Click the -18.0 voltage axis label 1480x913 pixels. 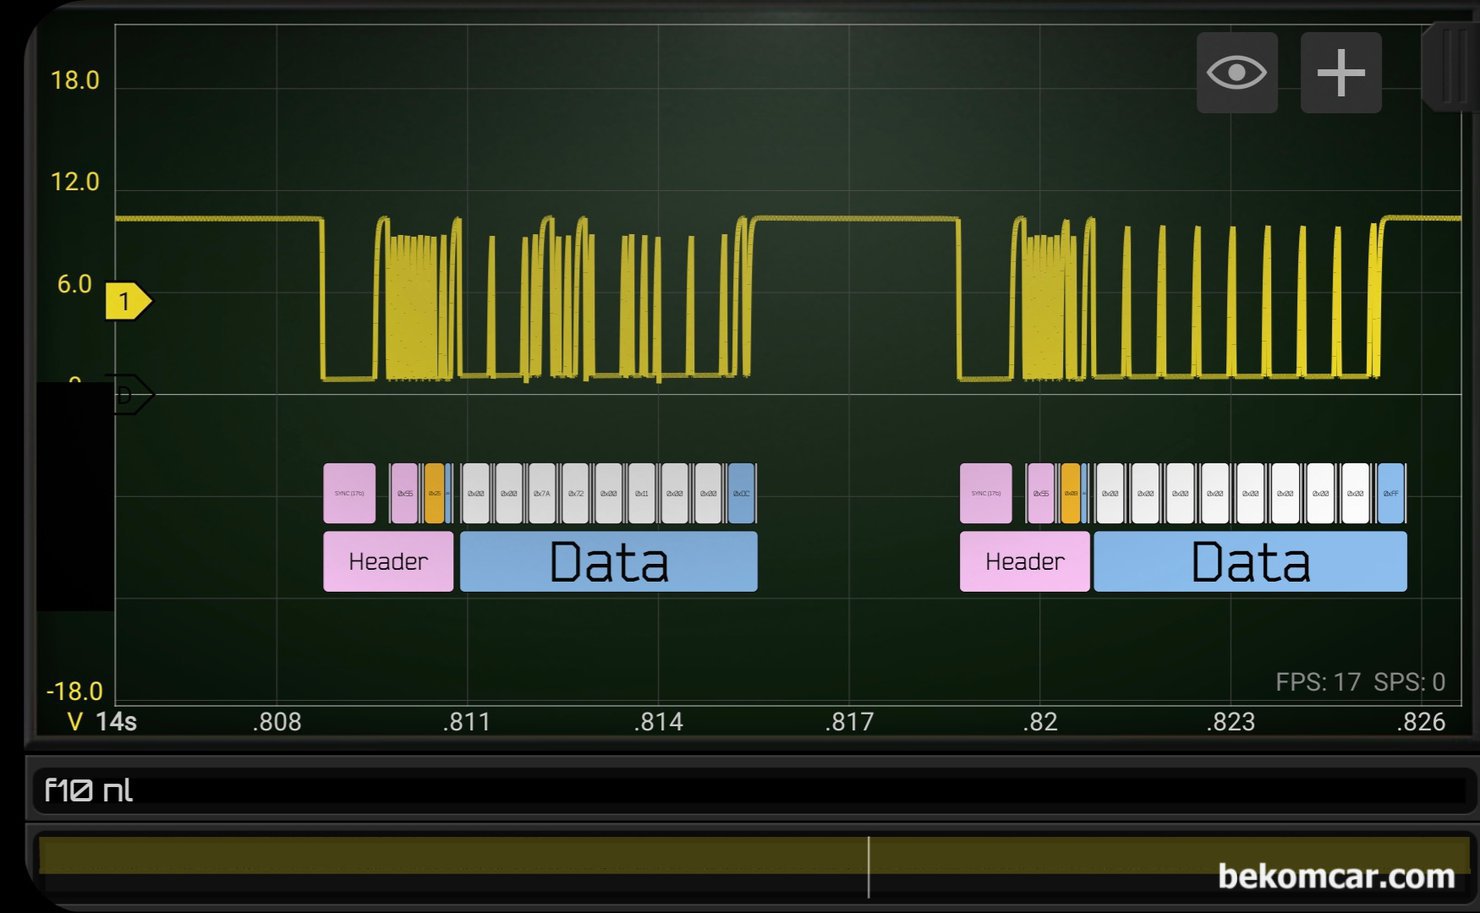click(x=75, y=691)
